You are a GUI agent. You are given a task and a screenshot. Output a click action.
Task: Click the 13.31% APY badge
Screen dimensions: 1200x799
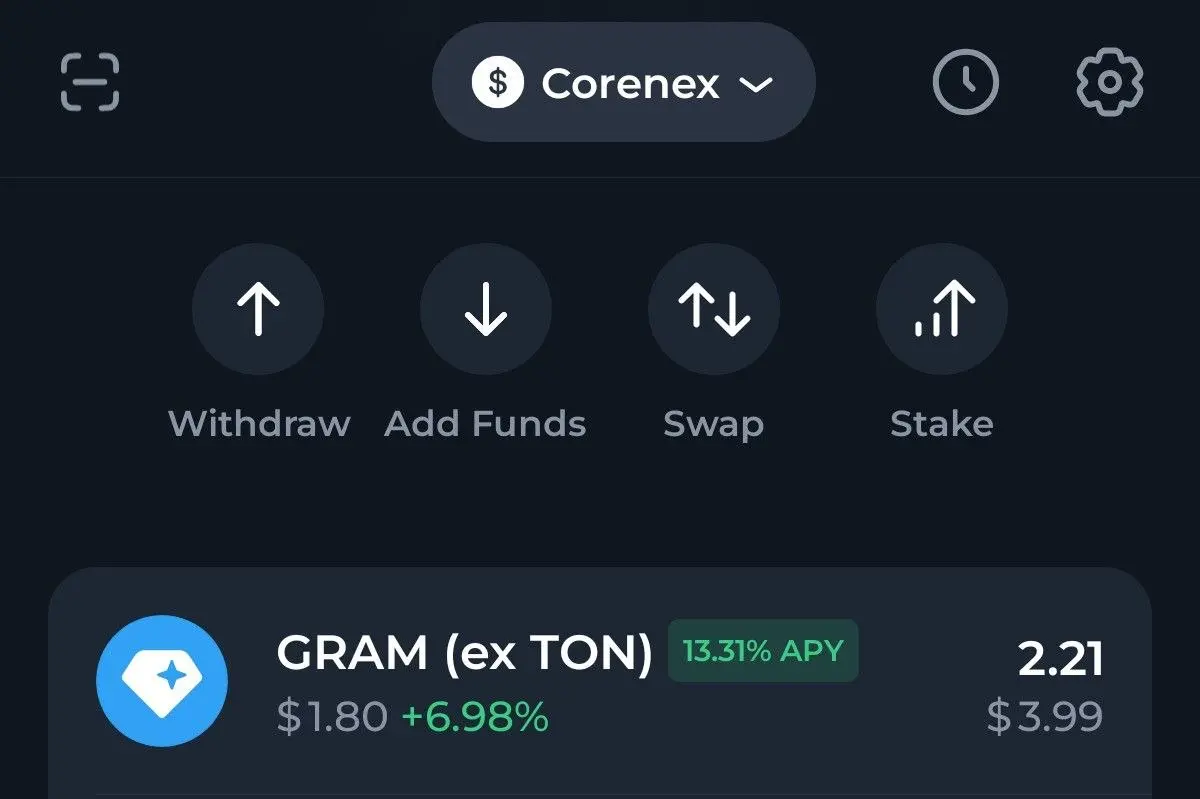763,651
